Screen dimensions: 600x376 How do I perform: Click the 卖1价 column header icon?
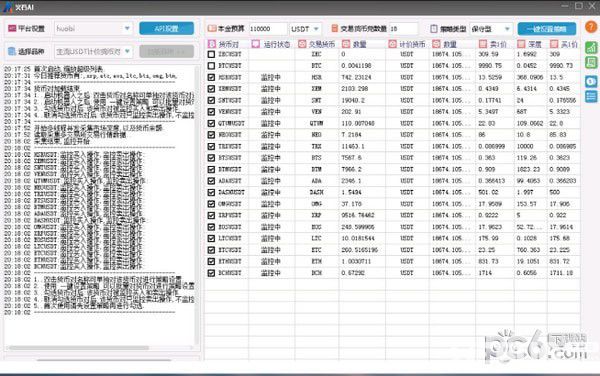point(483,44)
